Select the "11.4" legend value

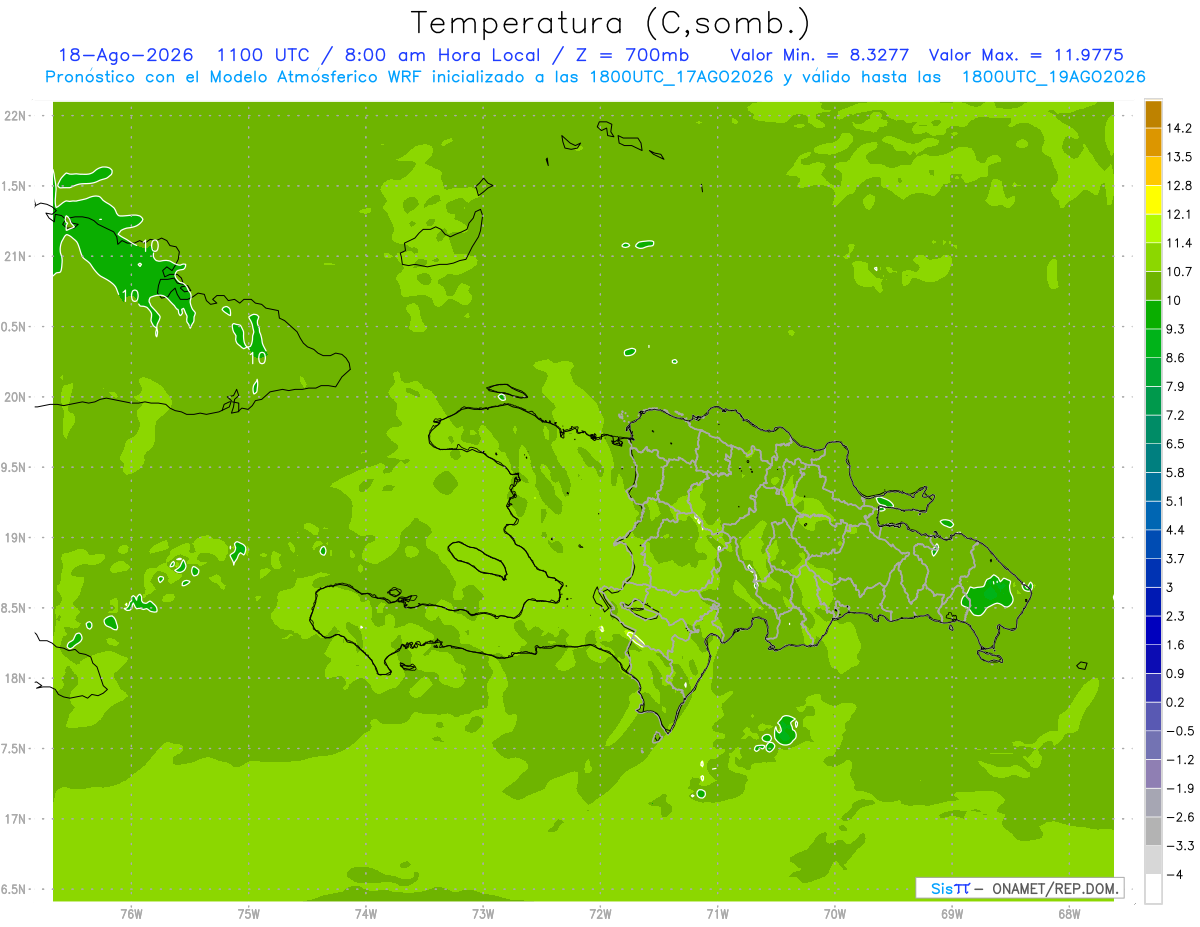pyautogui.click(x=1179, y=243)
